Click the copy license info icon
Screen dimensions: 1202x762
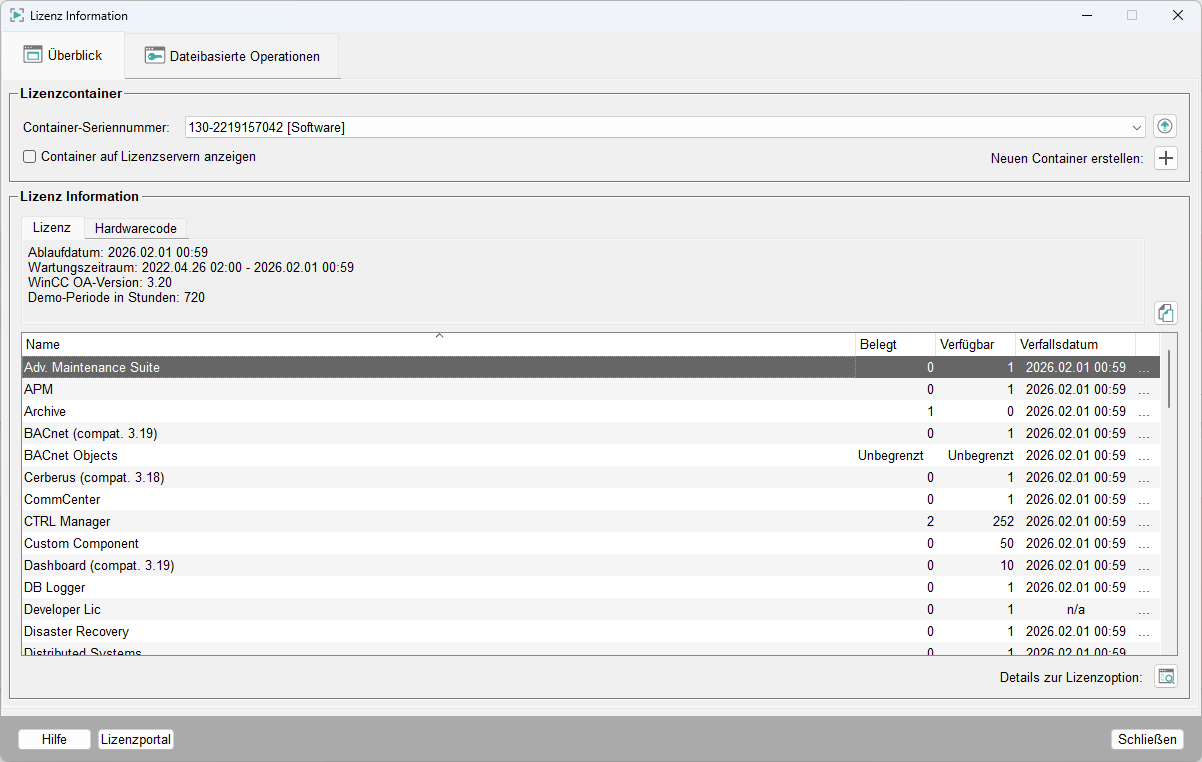pos(1165,313)
